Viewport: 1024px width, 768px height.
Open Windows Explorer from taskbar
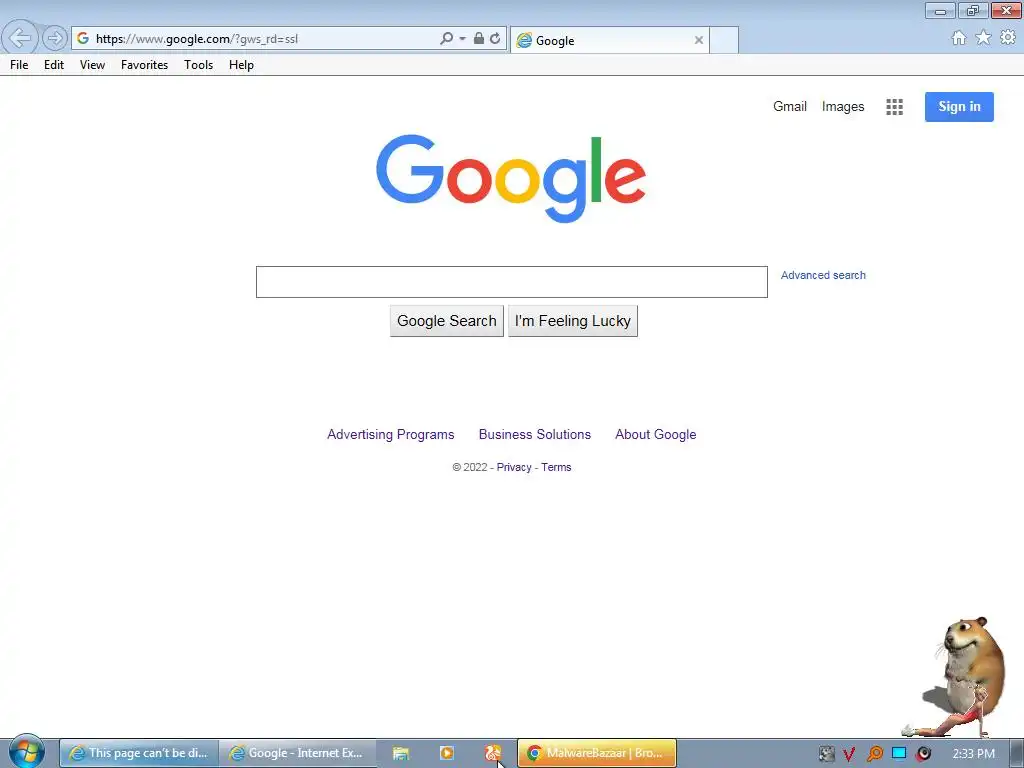[400, 753]
